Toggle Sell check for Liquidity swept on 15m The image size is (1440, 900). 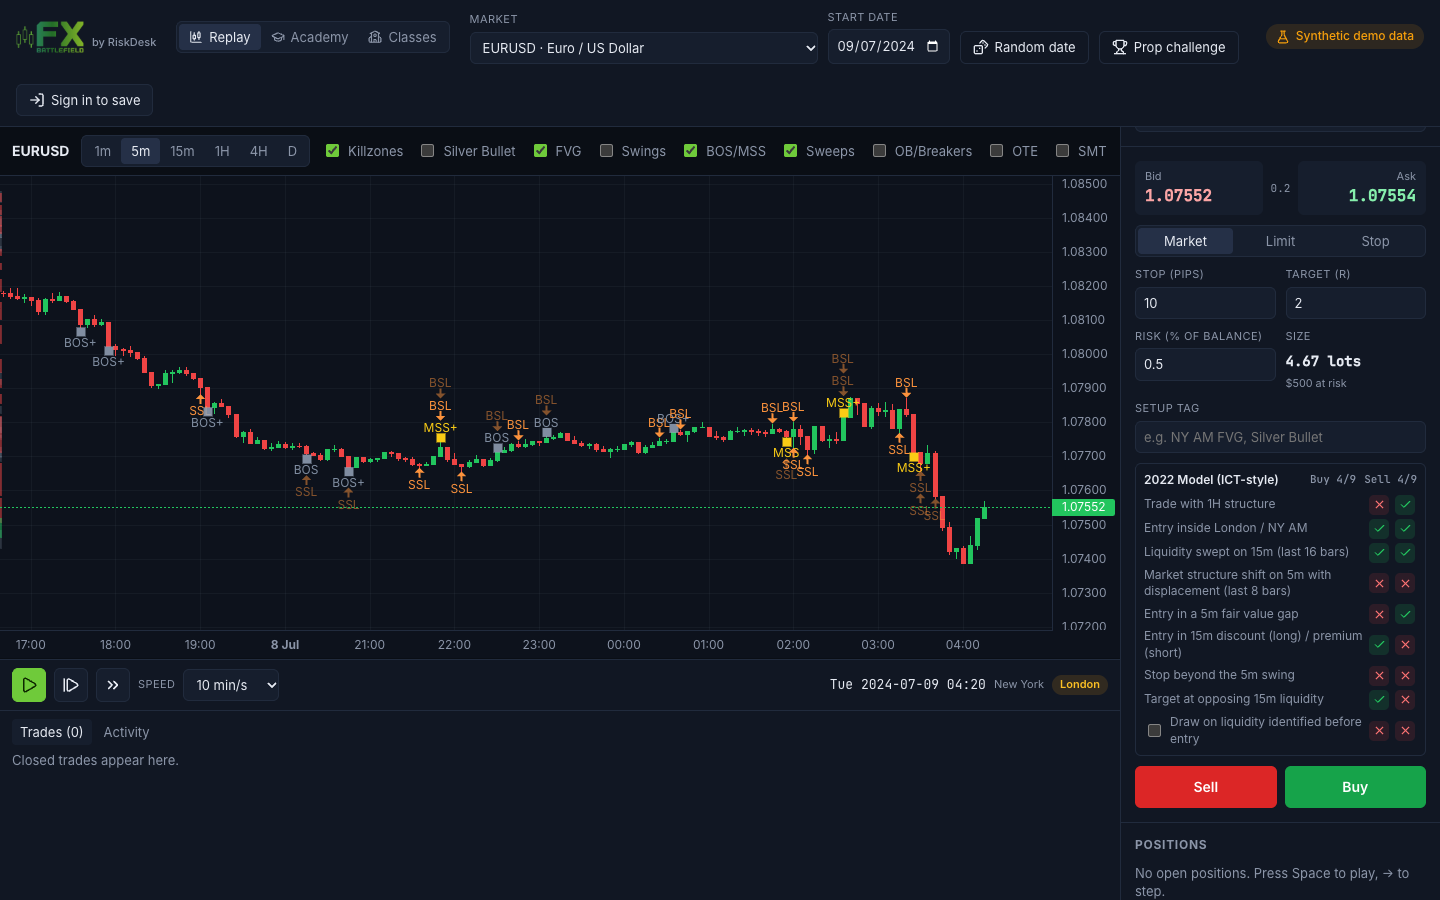click(1405, 552)
